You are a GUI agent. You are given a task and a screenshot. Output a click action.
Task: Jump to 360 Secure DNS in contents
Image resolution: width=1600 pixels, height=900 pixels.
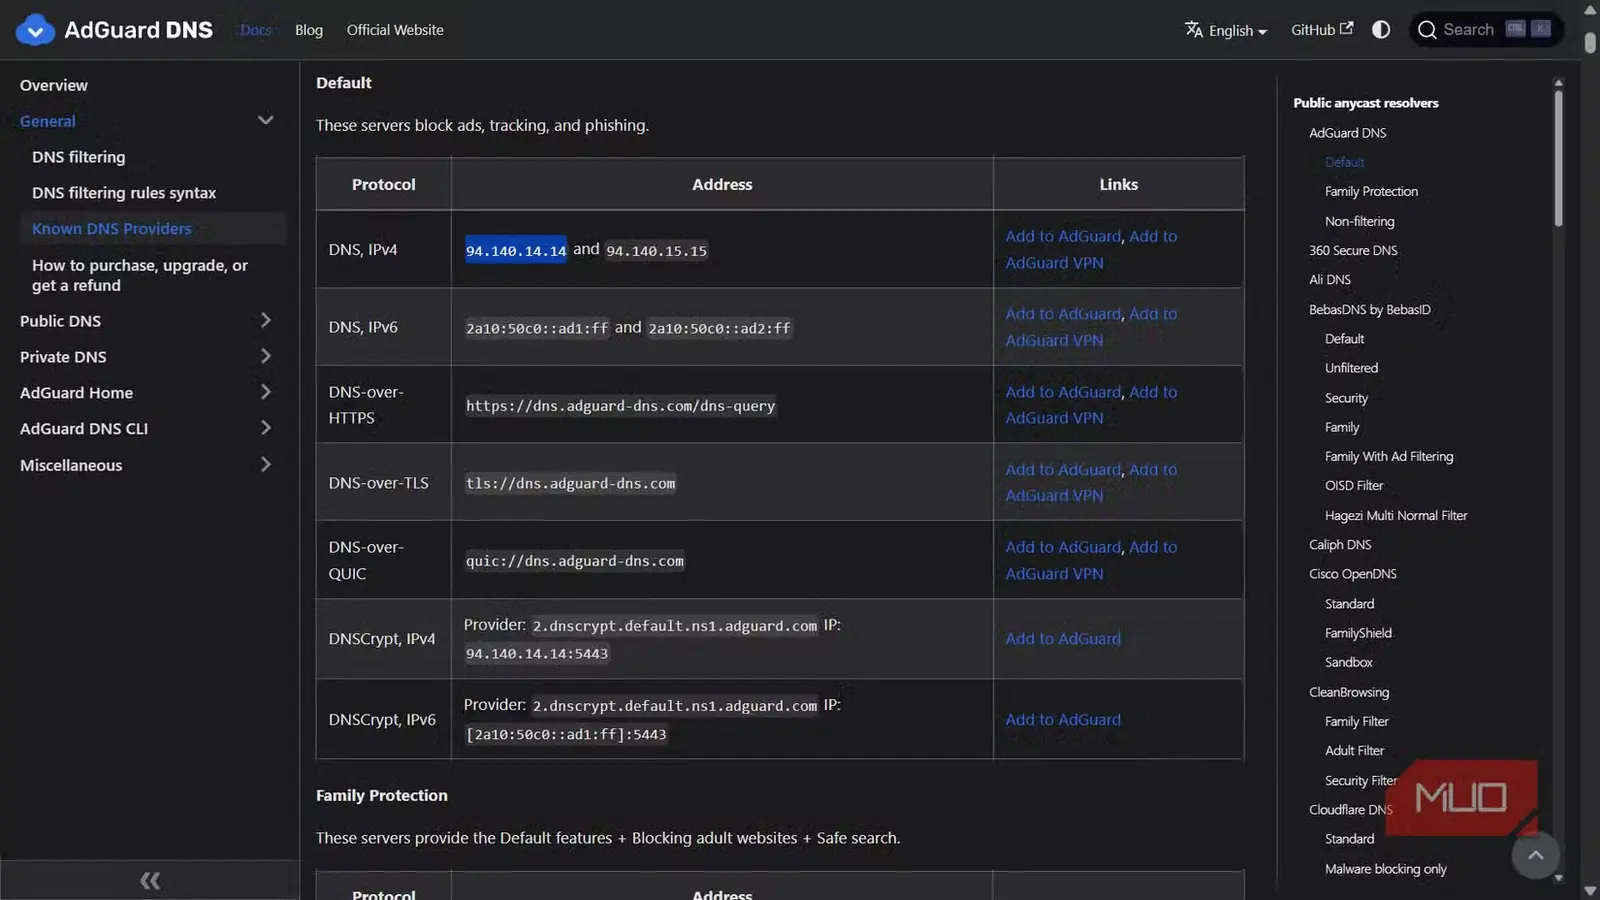[1353, 250]
